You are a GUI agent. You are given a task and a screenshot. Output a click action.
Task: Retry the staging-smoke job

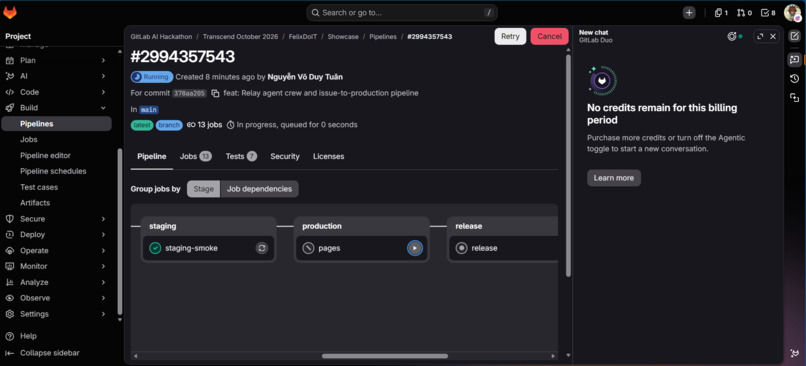point(262,248)
